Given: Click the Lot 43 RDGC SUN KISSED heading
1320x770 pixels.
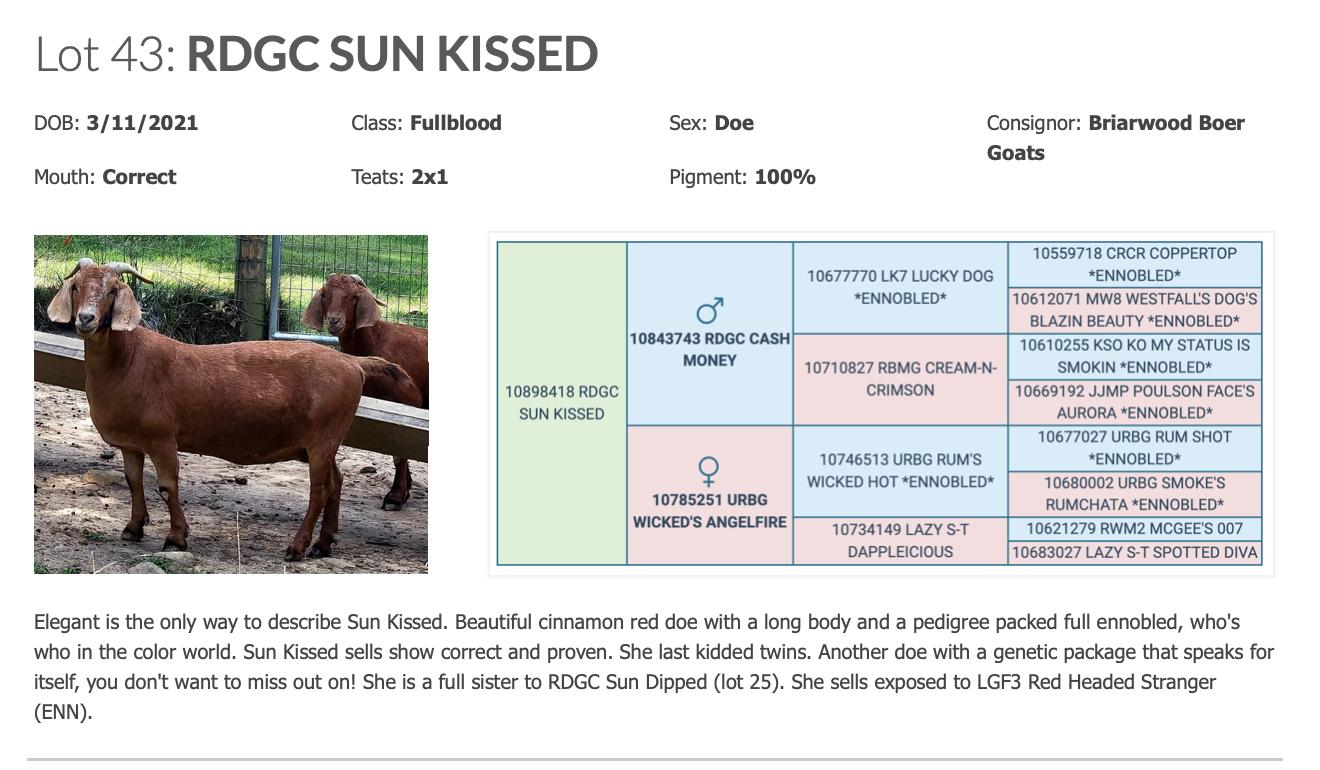Looking at the screenshot, I should coord(317,54).
